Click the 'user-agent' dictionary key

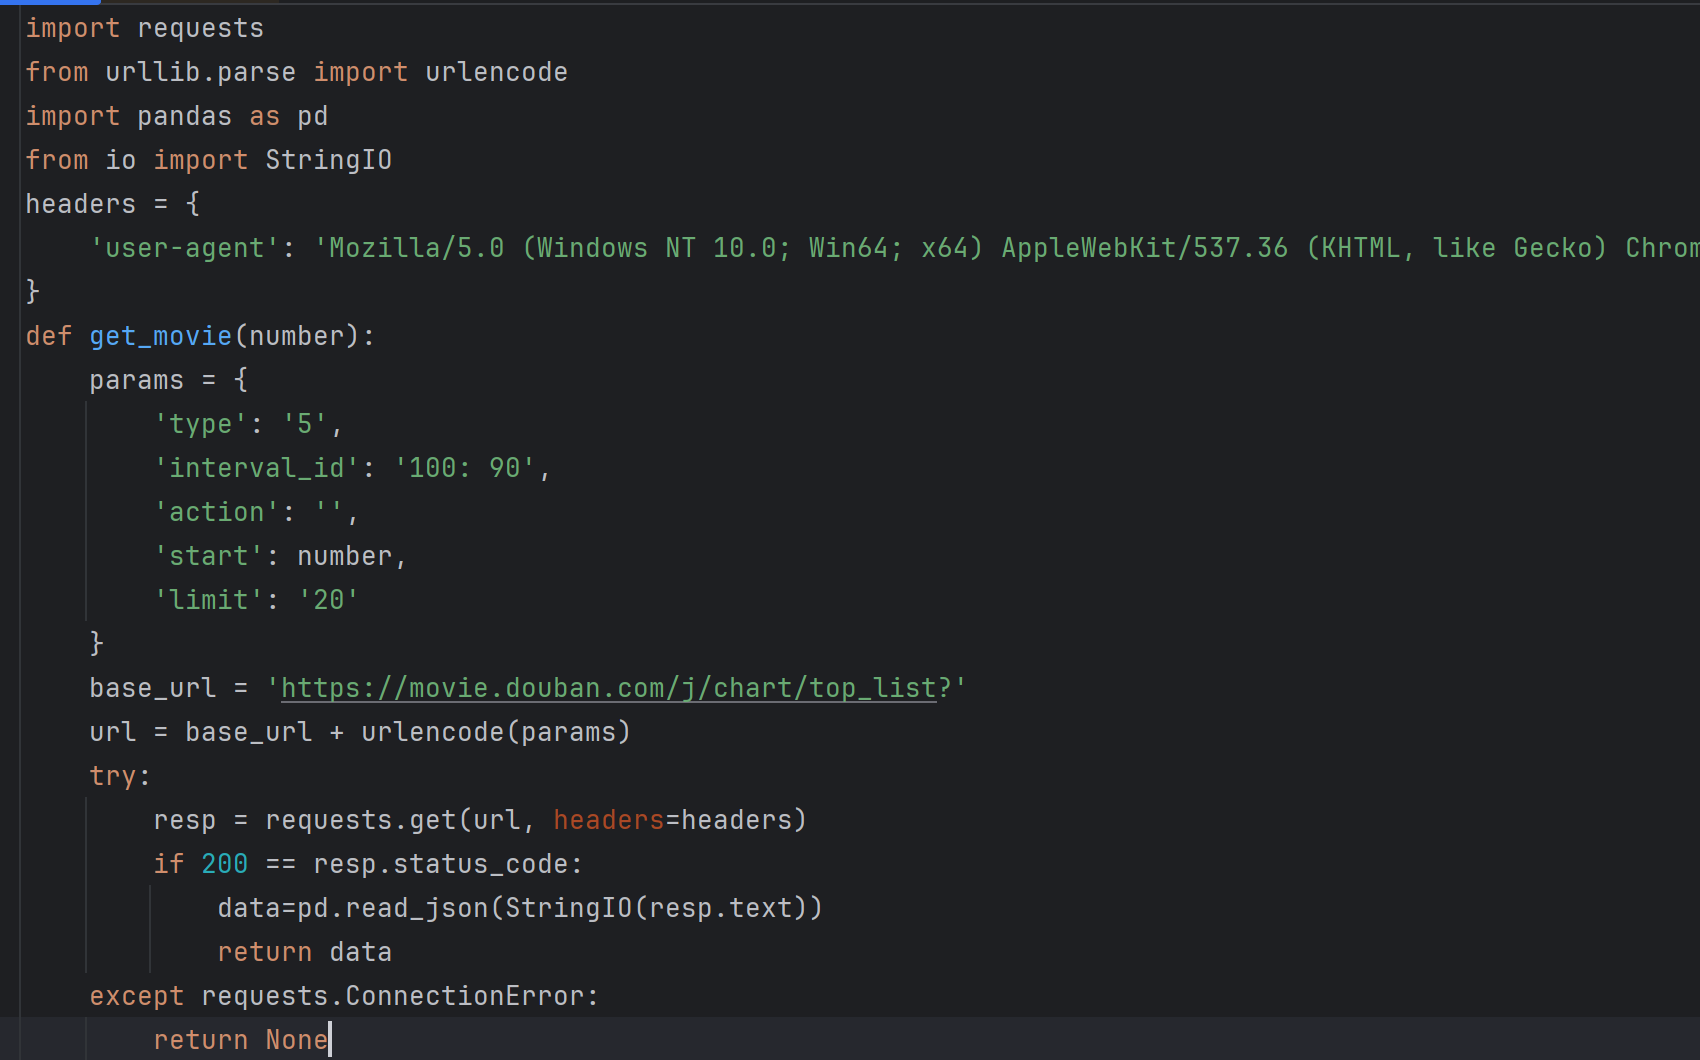[x=185, y=248]
